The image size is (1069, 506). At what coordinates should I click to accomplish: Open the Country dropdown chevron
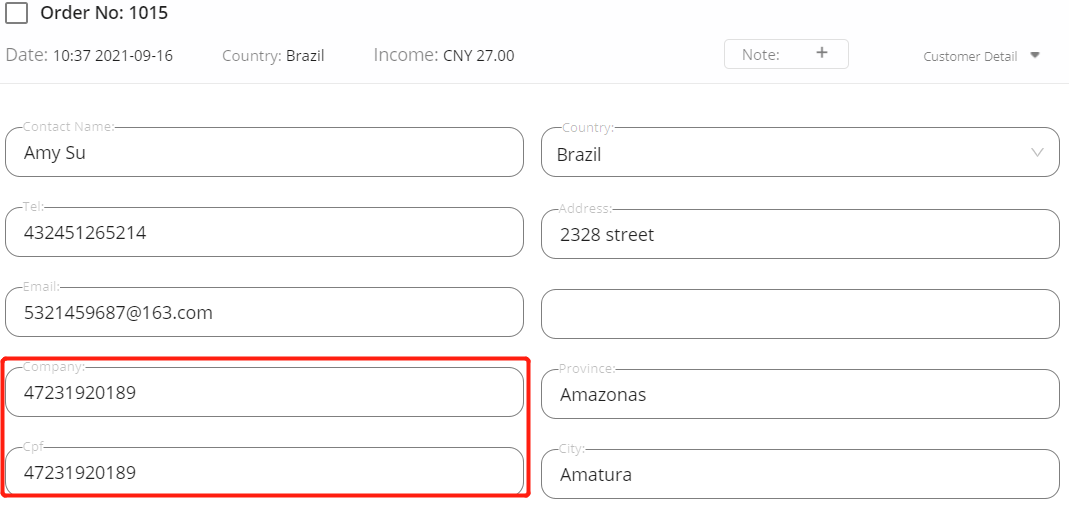1037,153
